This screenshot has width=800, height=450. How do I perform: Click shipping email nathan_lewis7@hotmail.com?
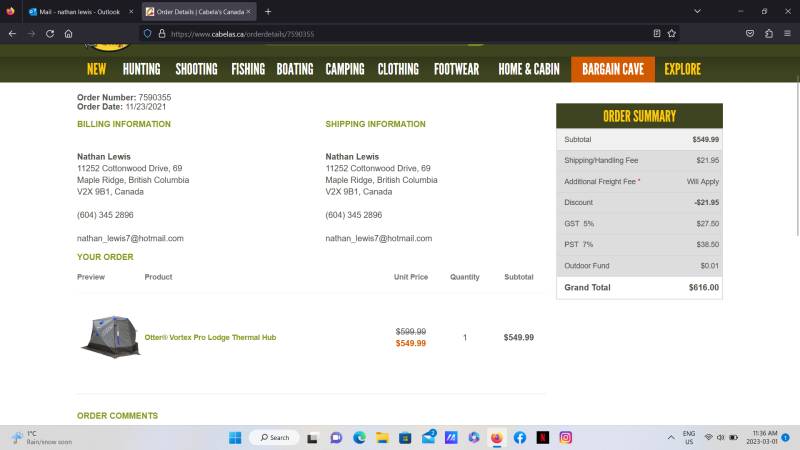[x=379, y=238]
